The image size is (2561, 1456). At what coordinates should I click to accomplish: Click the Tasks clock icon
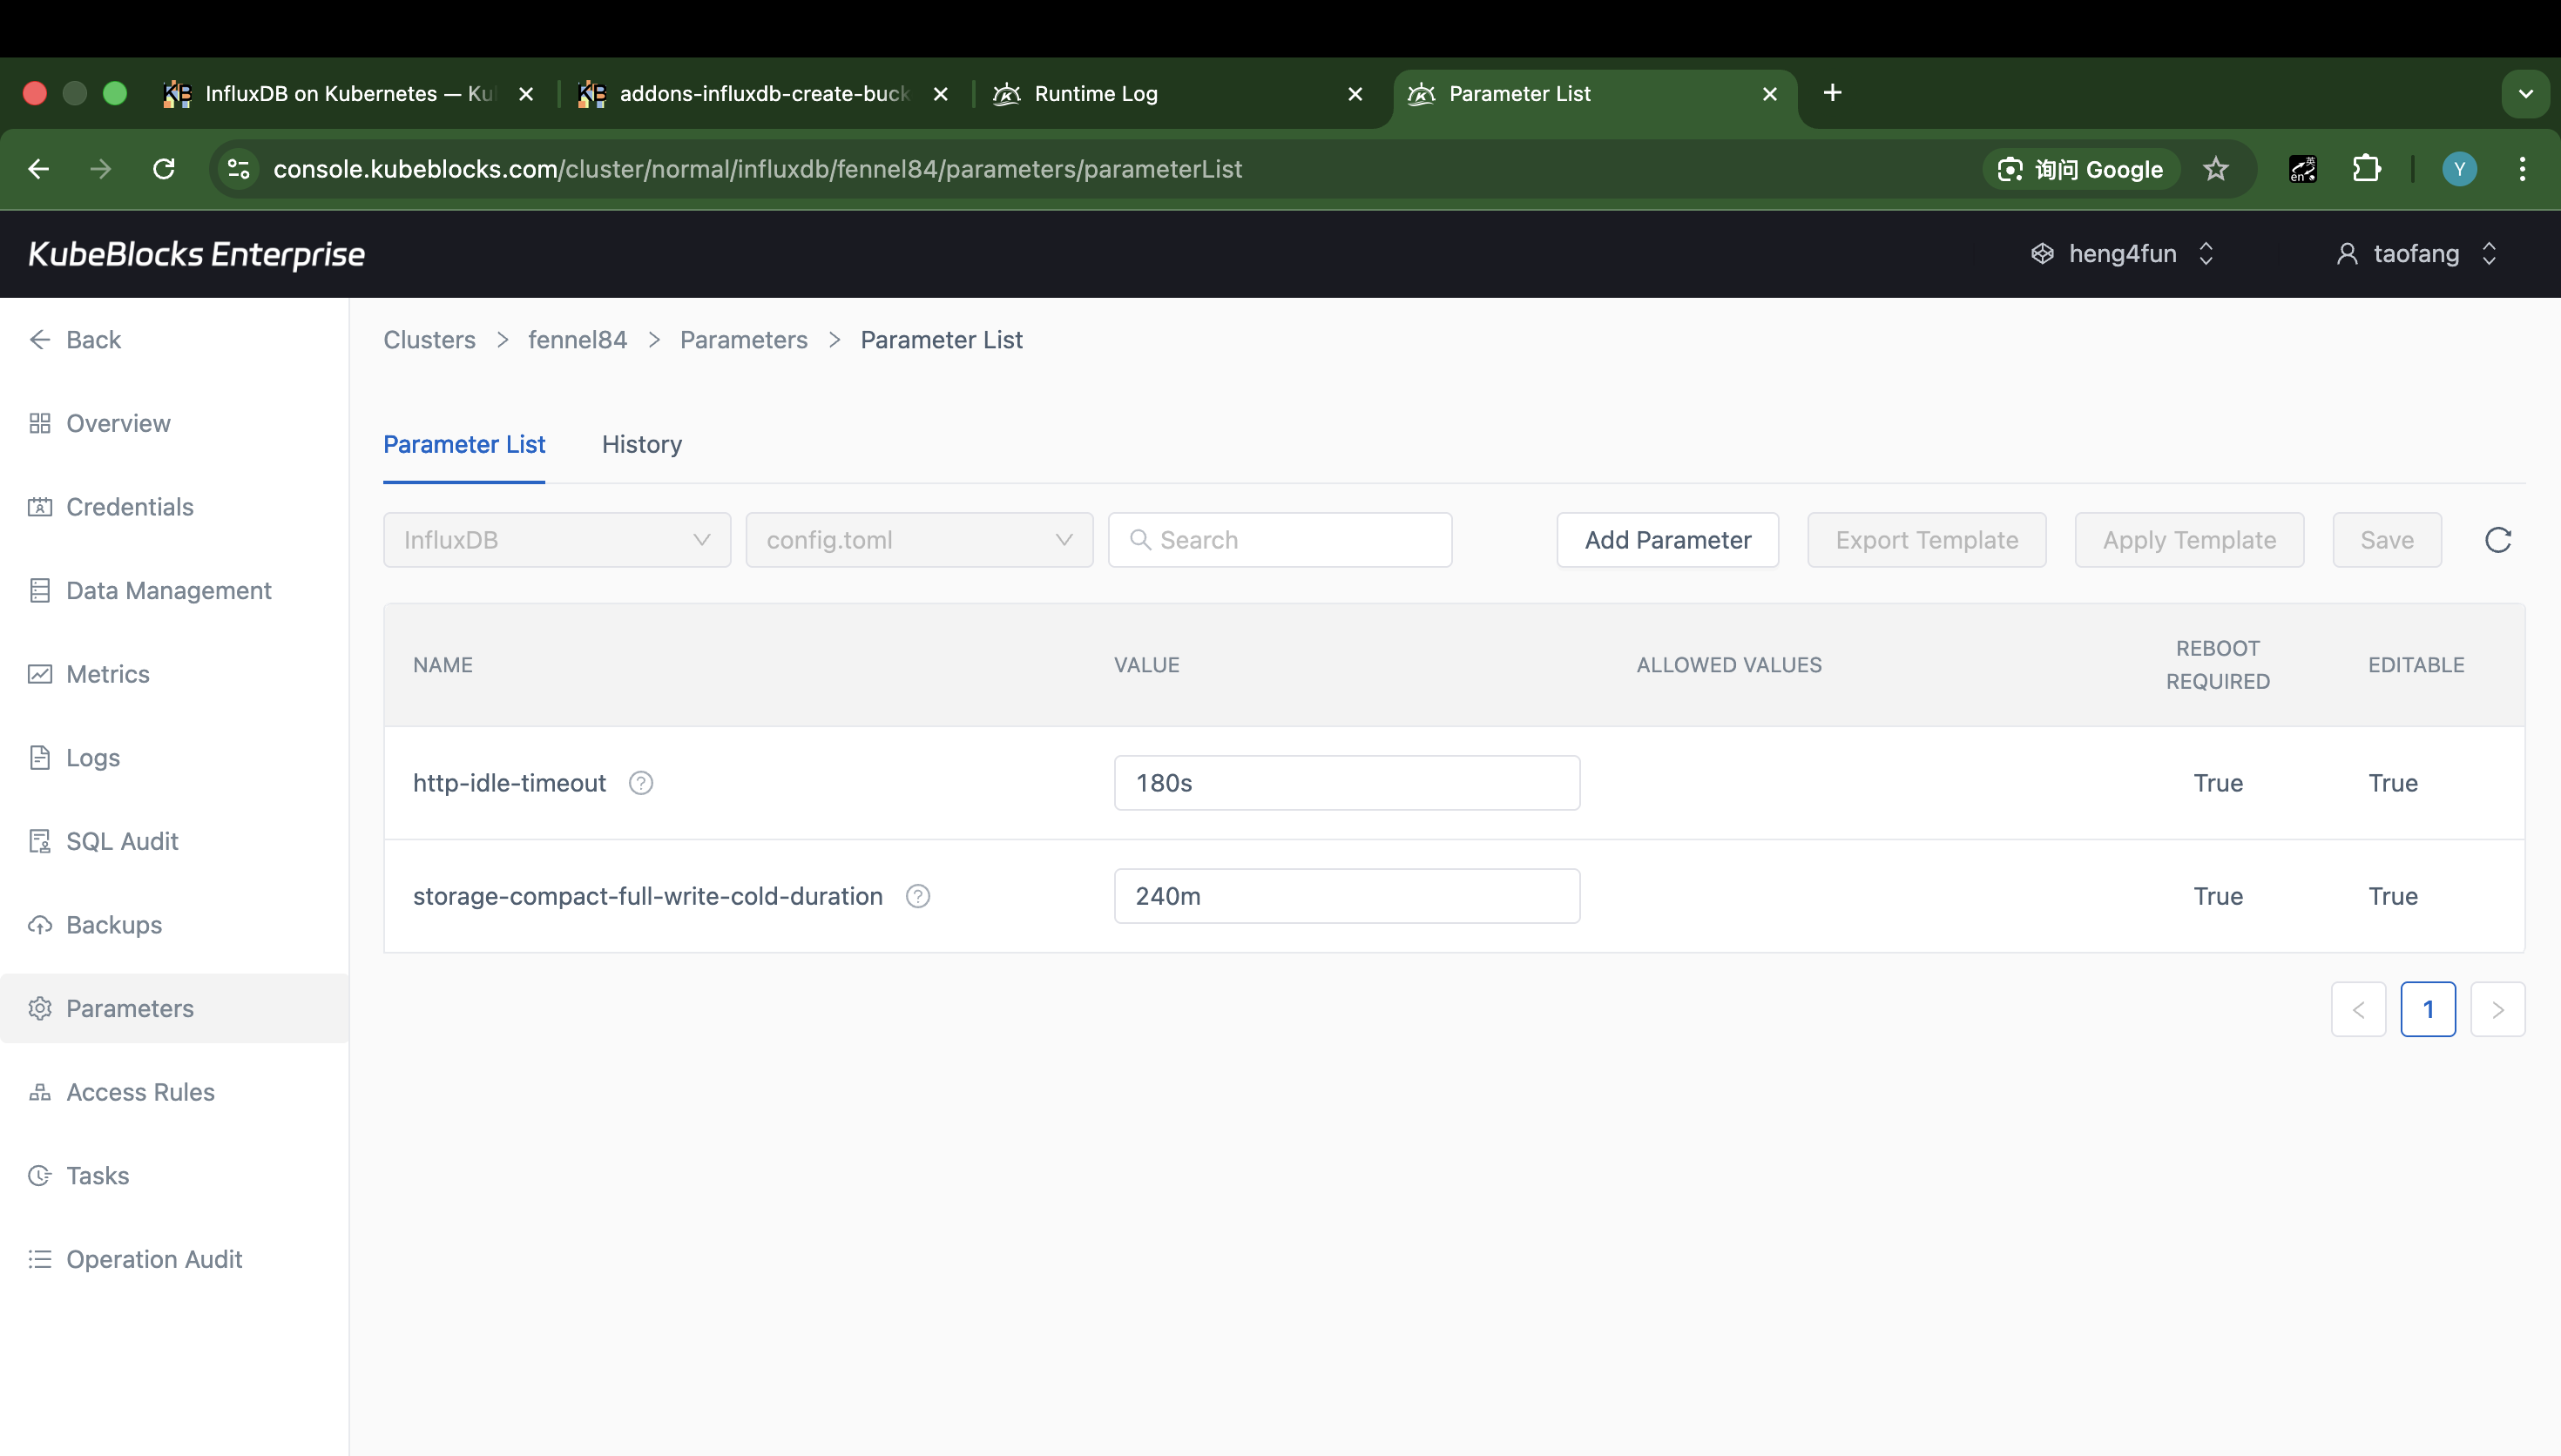pyautogui.click(x=40, y=1176)
